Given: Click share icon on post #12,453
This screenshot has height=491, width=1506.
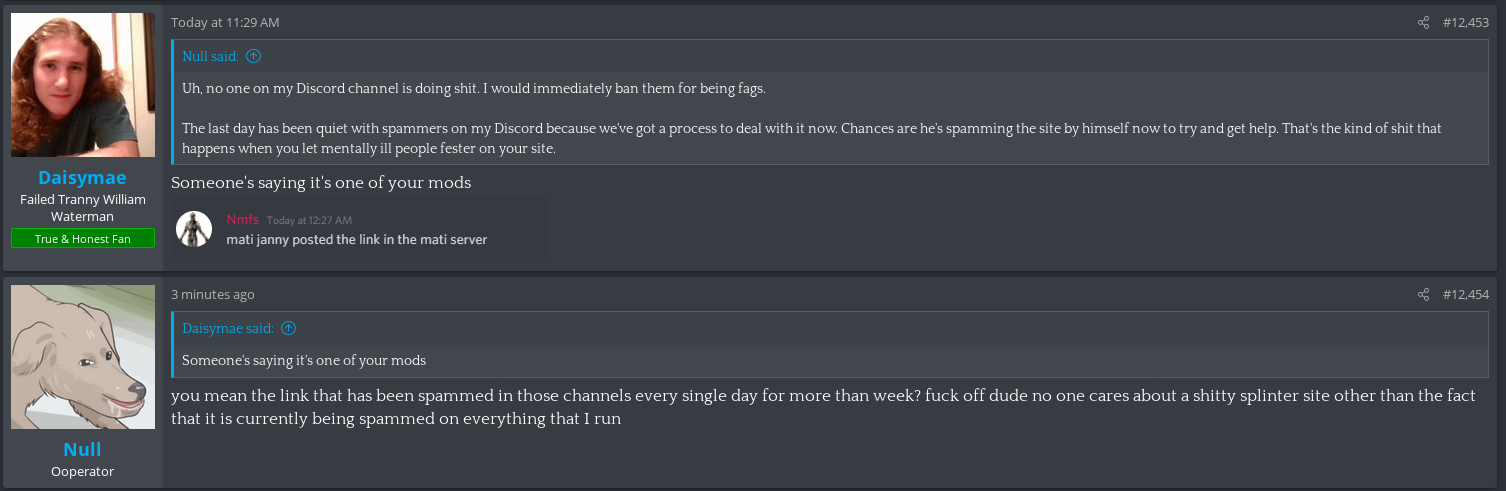Looking at the screenshot, I should (x=1423, y=22).
